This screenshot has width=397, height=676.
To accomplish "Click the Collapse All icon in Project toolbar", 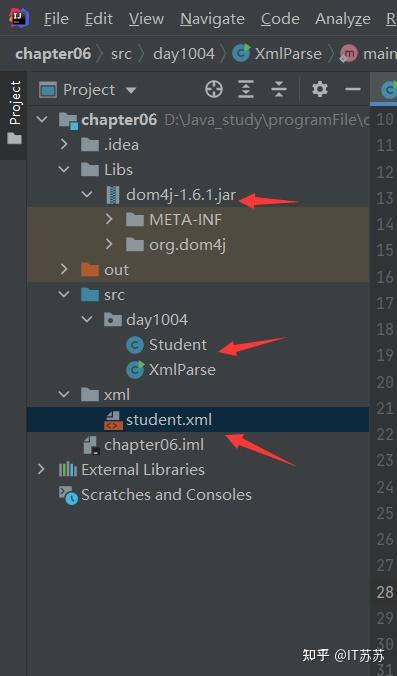I will tap(279, 90).
